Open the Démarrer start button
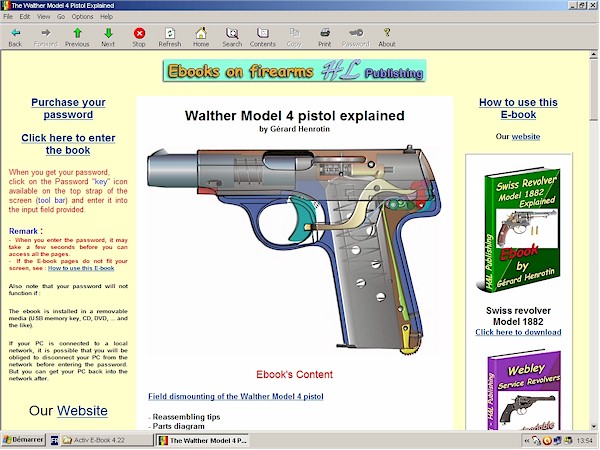This screenshot has height=450, width=600. pyautogui.click(x=24, y=440)
